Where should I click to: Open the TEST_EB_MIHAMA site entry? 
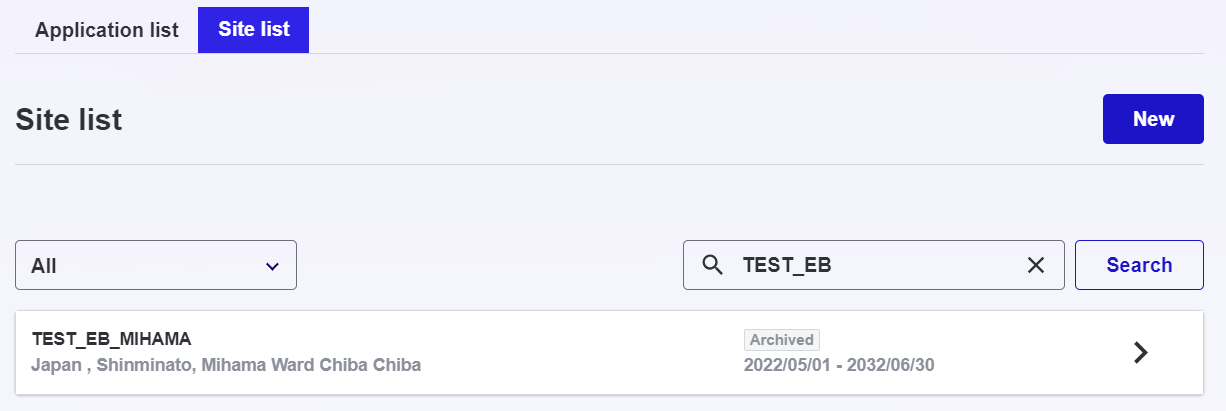(111, 339)
